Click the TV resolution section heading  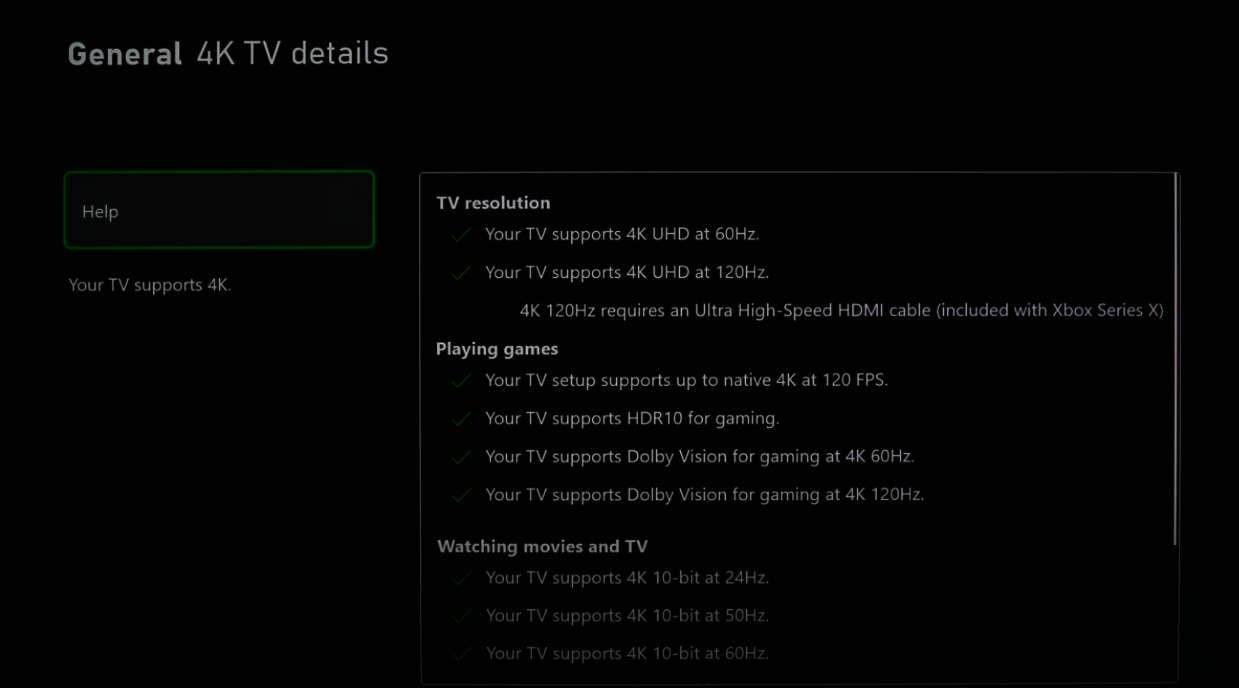pyautogui.click(x=493, y=203)
